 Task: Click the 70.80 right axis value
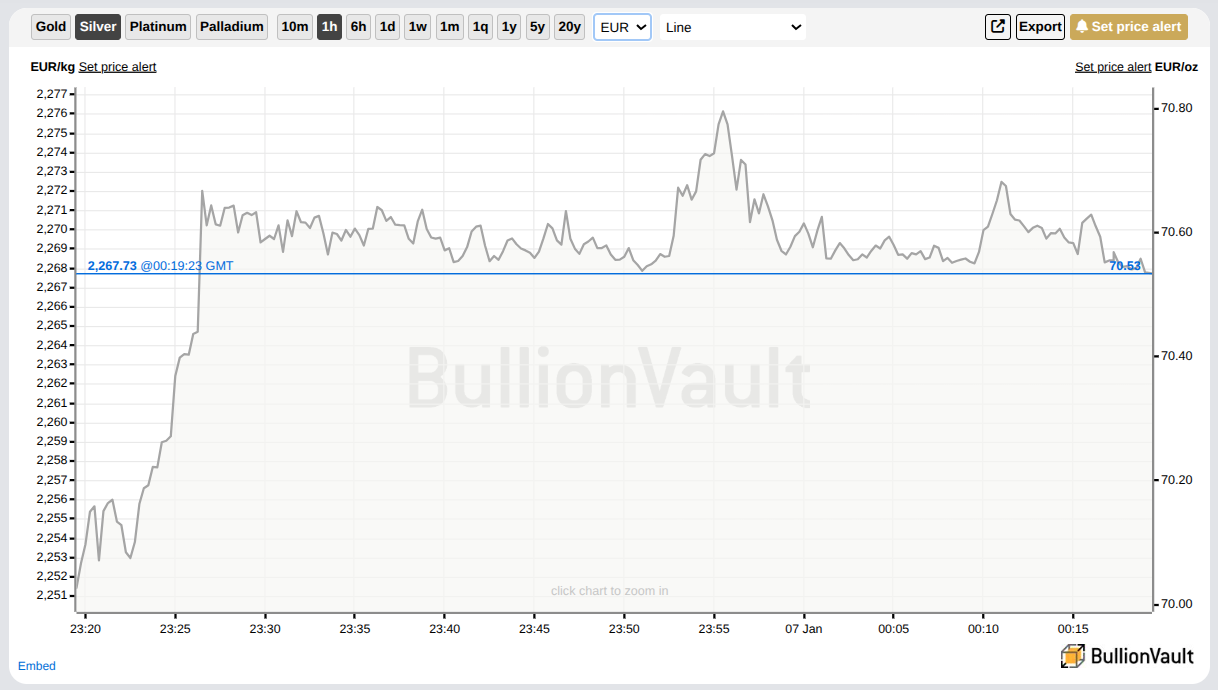click(x=1177, y=108)
